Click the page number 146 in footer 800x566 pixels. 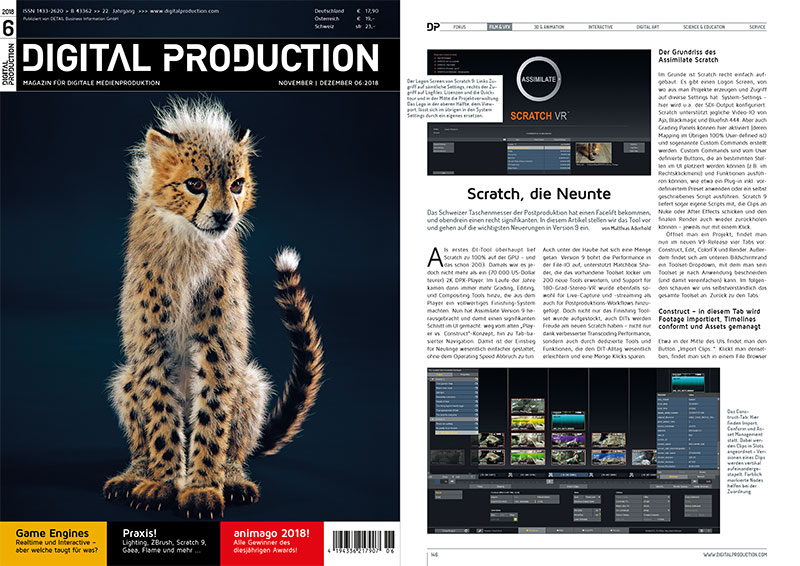point(434,554)
